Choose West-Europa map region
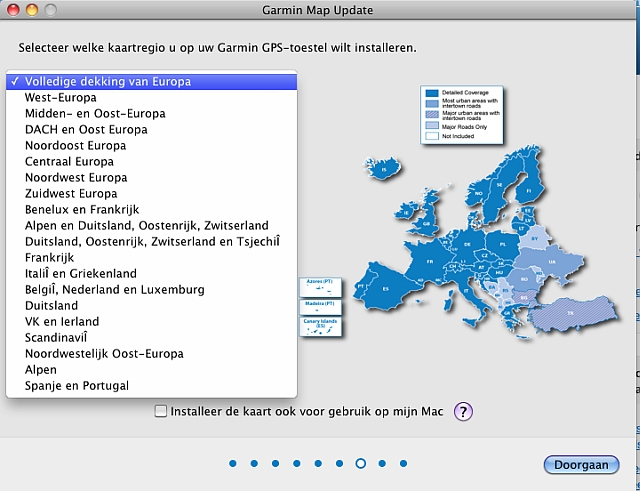The width and height of the screenshot is (640, 491). pyautogui.click(x=151, y=98)
